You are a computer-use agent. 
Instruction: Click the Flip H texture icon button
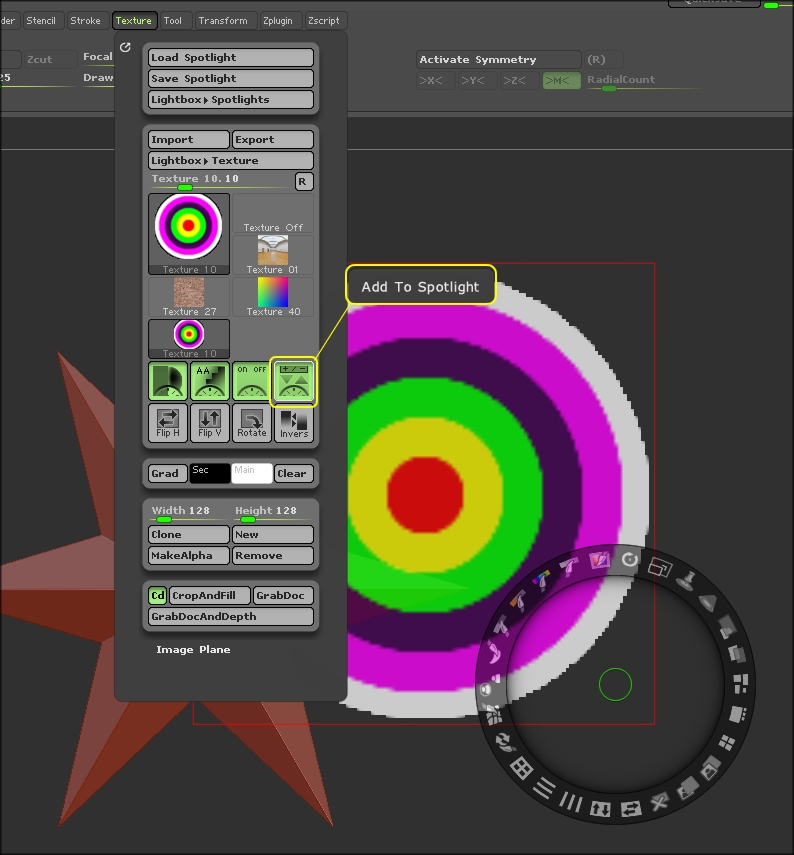coord(168,423)
